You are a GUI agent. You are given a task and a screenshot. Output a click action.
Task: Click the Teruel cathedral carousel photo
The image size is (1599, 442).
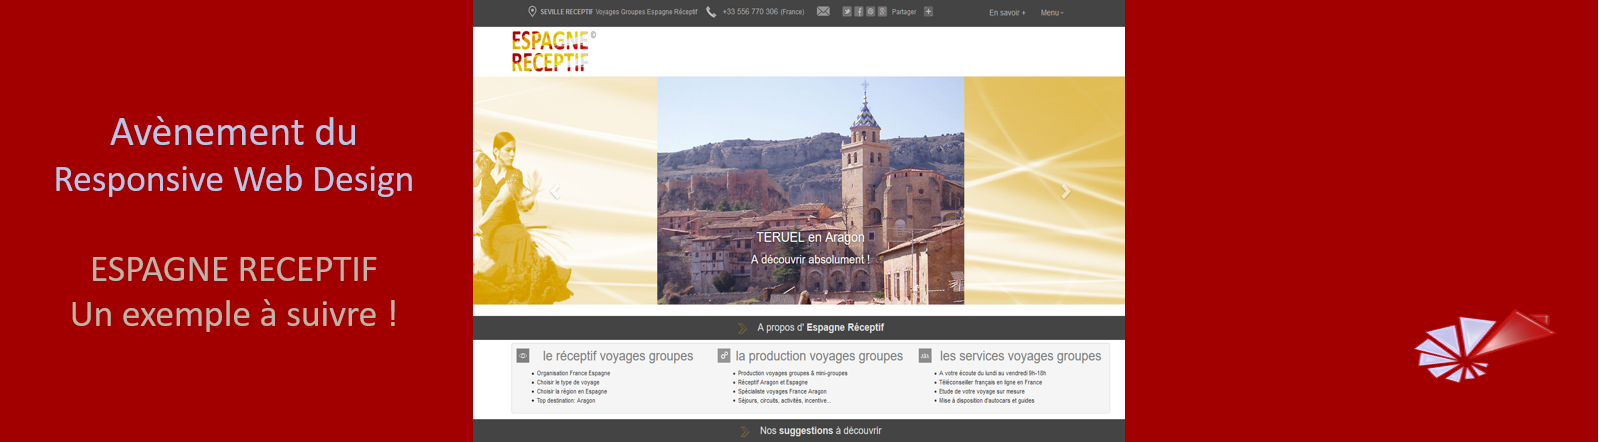click(810, 190)
